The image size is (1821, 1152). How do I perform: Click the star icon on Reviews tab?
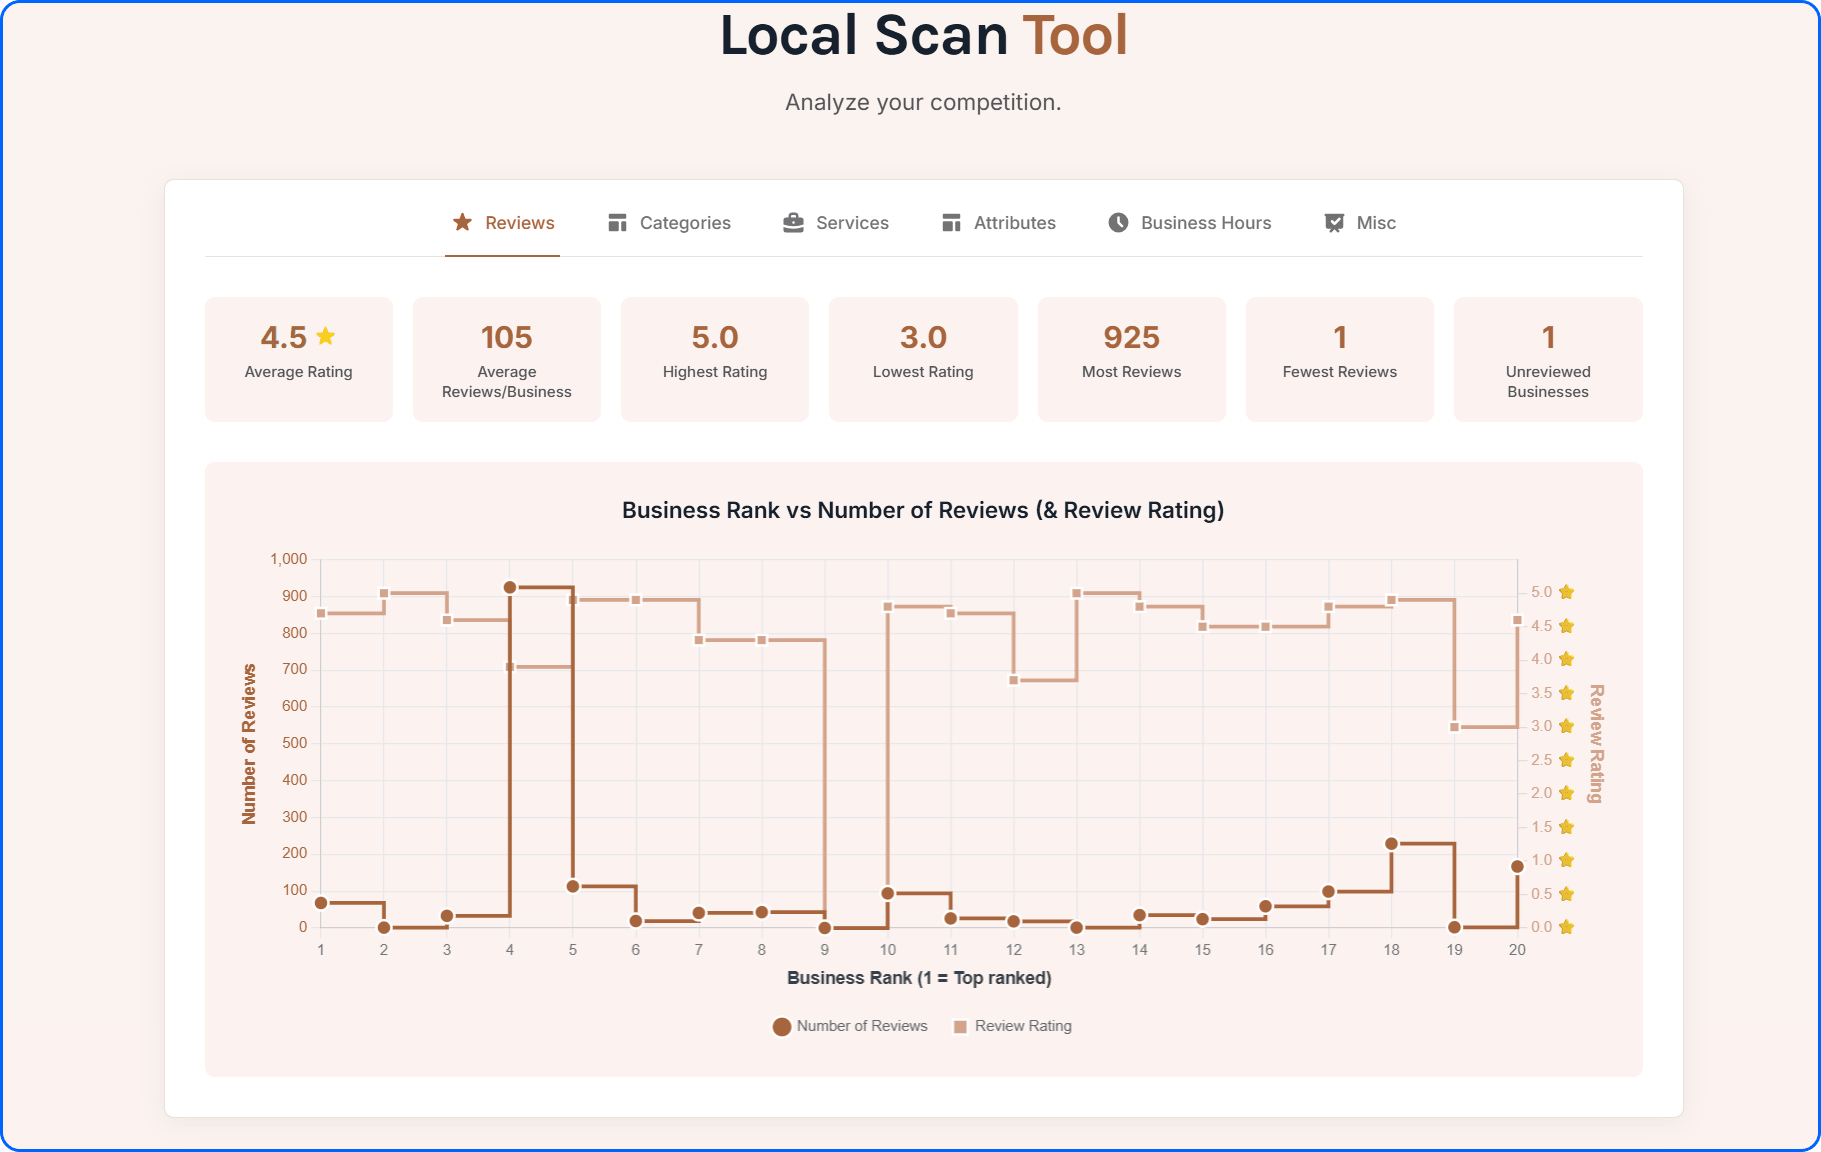pos(462,222)
